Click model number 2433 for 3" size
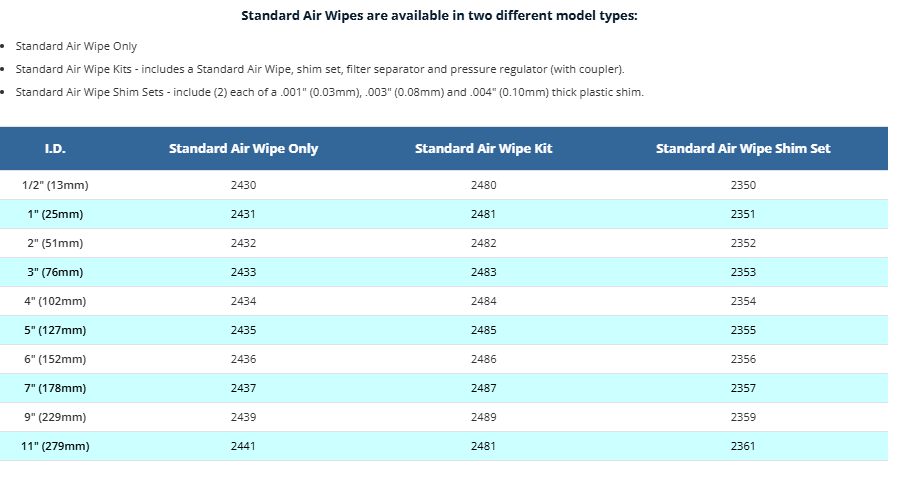The width and height of the screenshot is (898, 483). click(x=243, y=272)
